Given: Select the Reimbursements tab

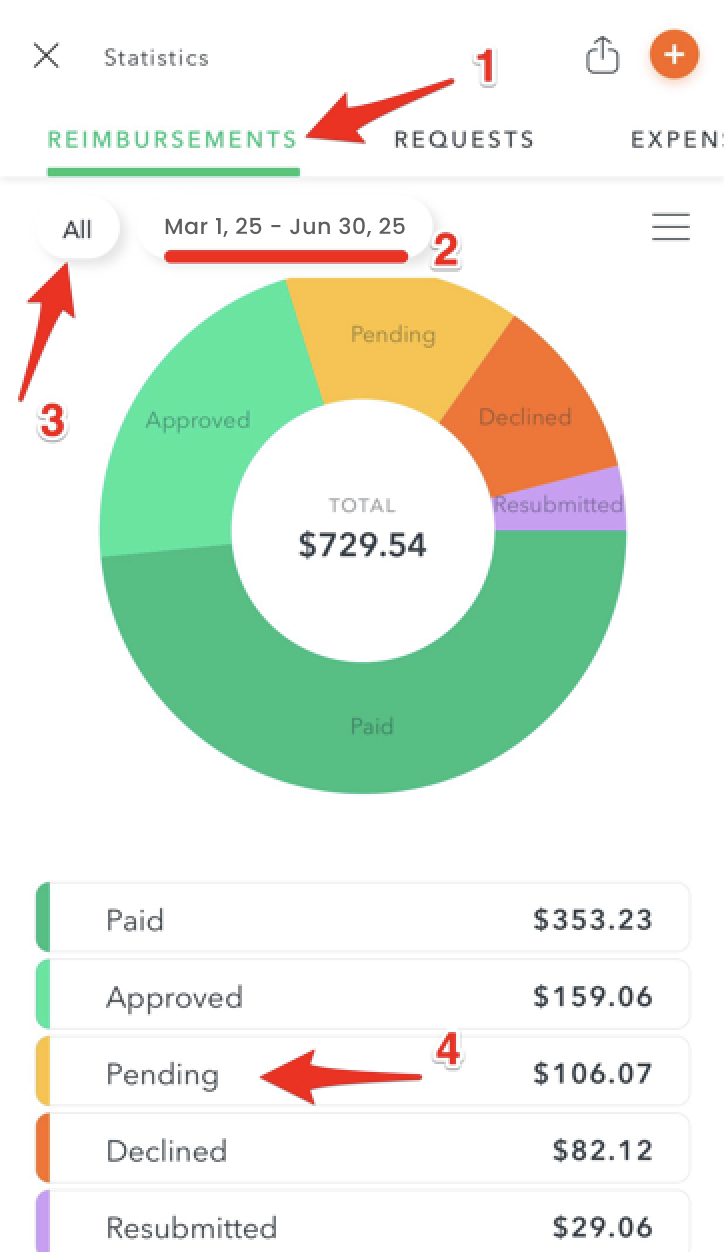Looking at the screenshot, I should (x=173, y=140).
